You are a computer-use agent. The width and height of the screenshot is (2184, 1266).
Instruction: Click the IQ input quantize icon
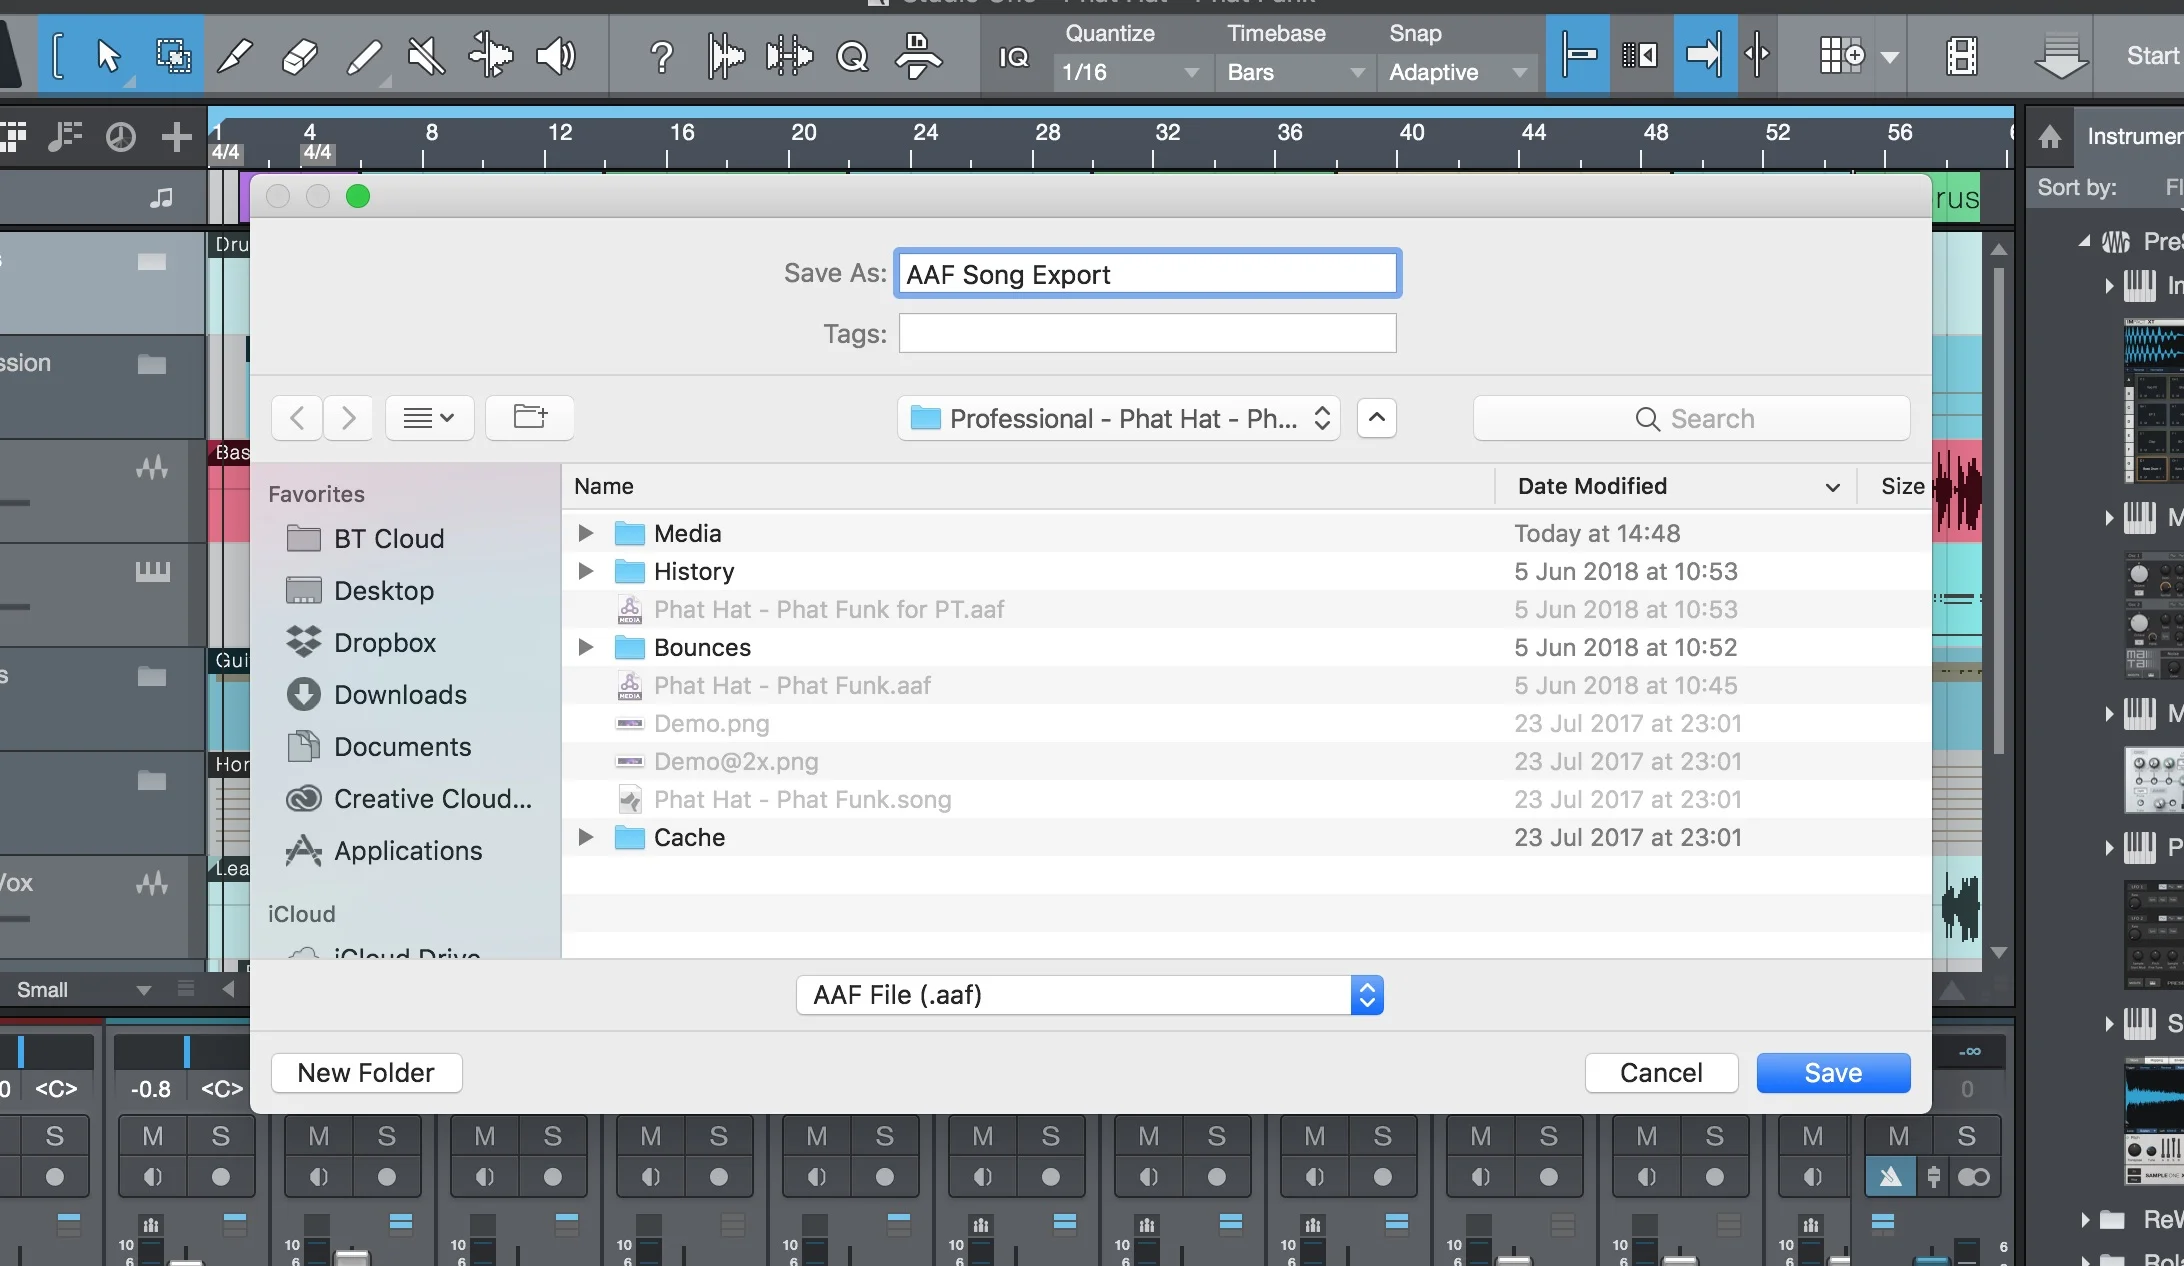[1013, 57]
